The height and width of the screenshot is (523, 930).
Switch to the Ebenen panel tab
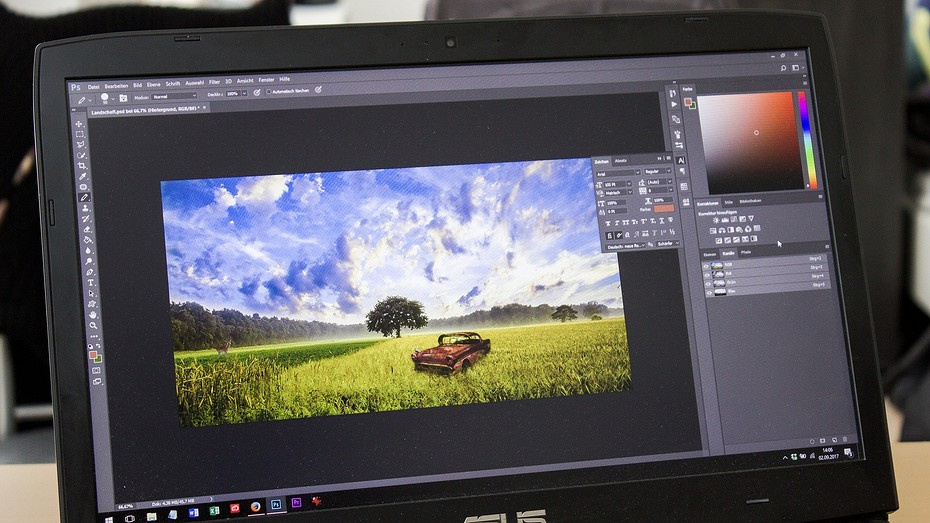click(x=709, y=253)
